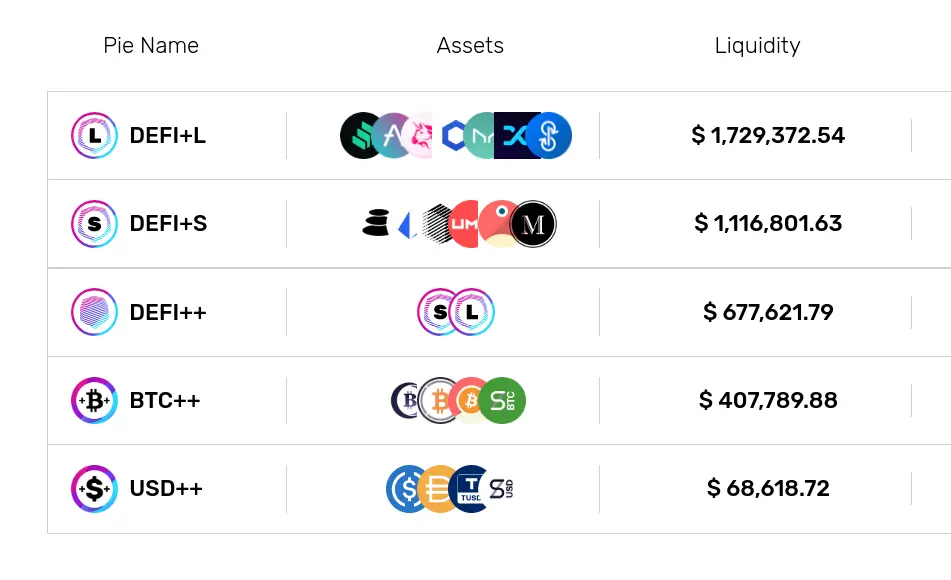Click the DEFI+L pie logo icon
The image size is (951, 580).
[94, 135]
